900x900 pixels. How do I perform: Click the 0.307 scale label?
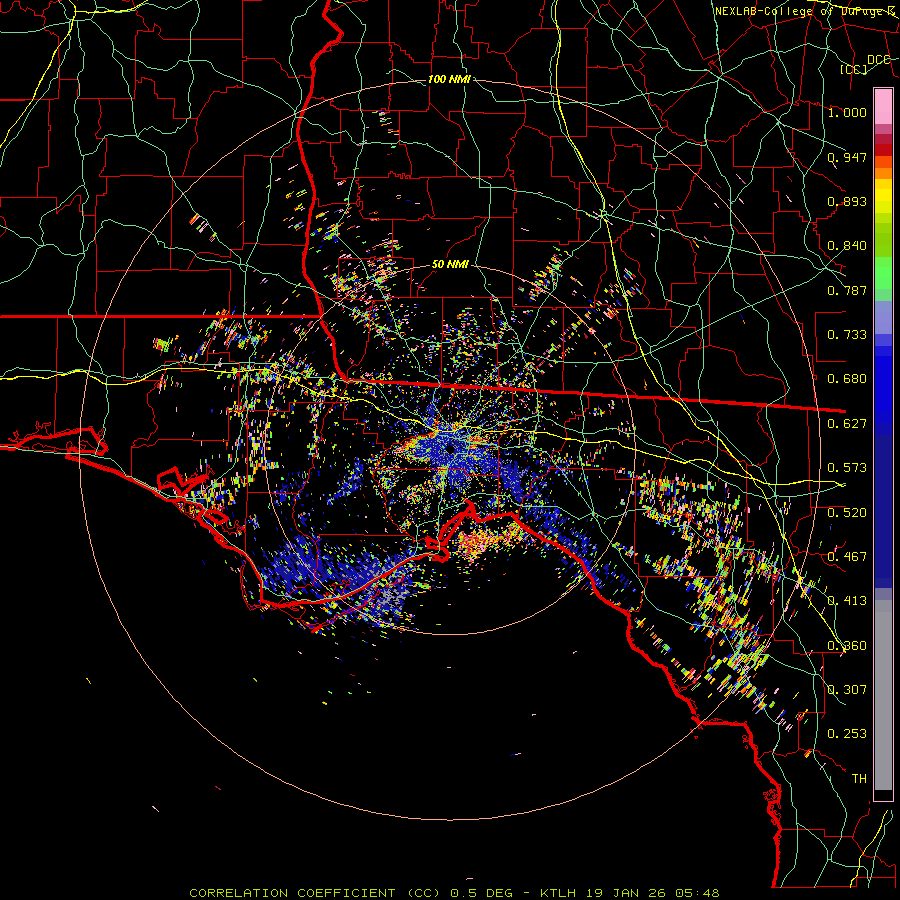click(847, 690)
